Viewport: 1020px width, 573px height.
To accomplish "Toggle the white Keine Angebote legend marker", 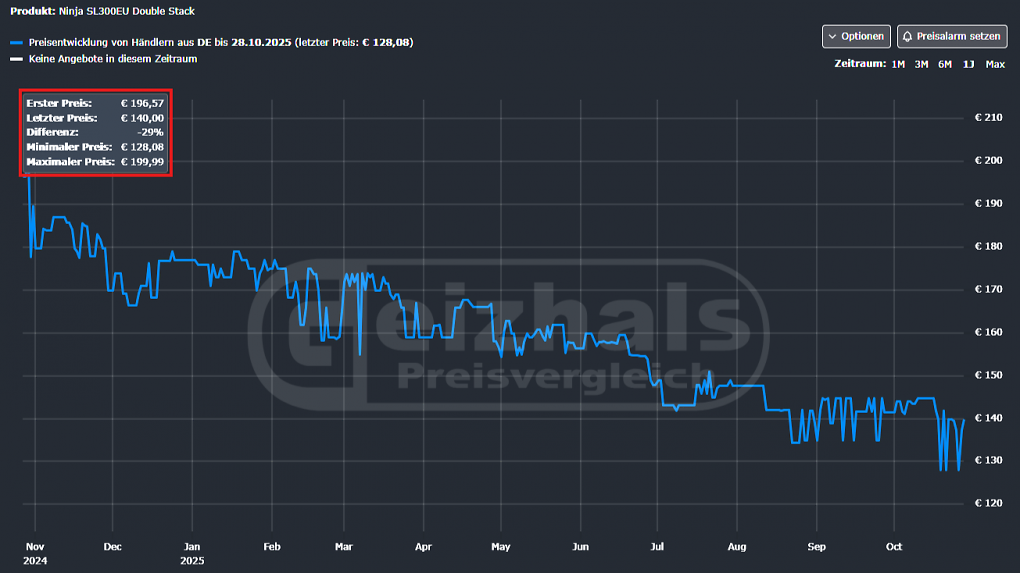I will [16, 59].
